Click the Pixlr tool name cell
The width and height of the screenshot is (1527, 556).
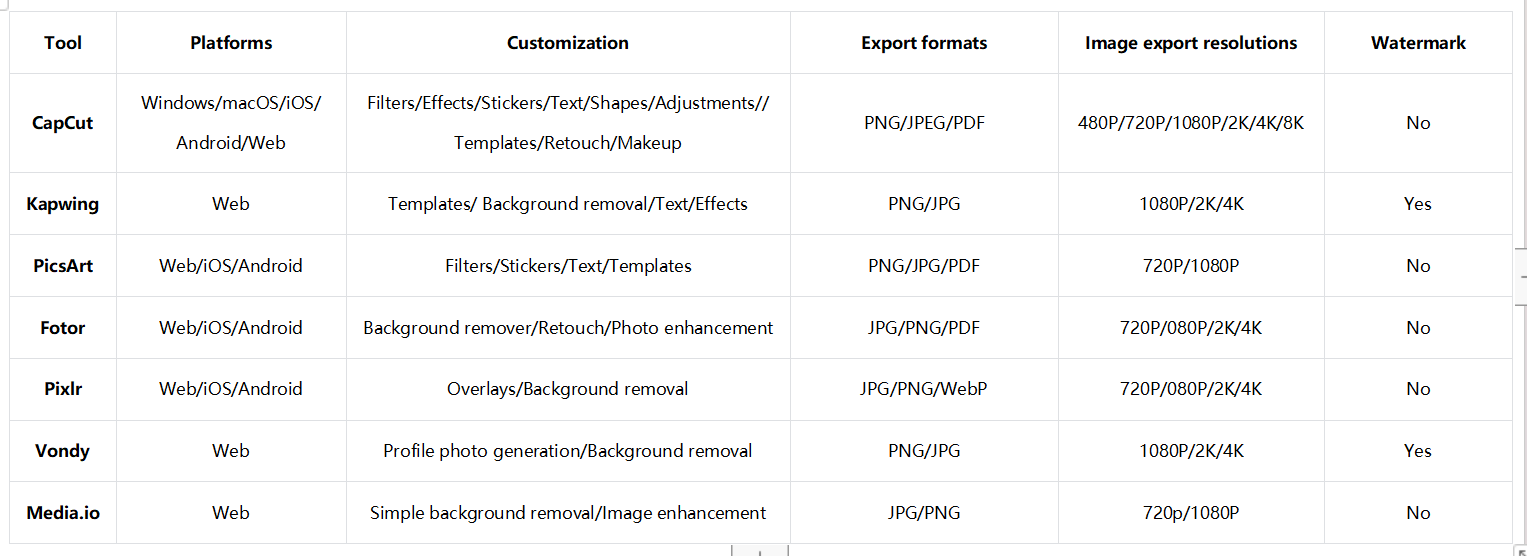tap(63, 389)
